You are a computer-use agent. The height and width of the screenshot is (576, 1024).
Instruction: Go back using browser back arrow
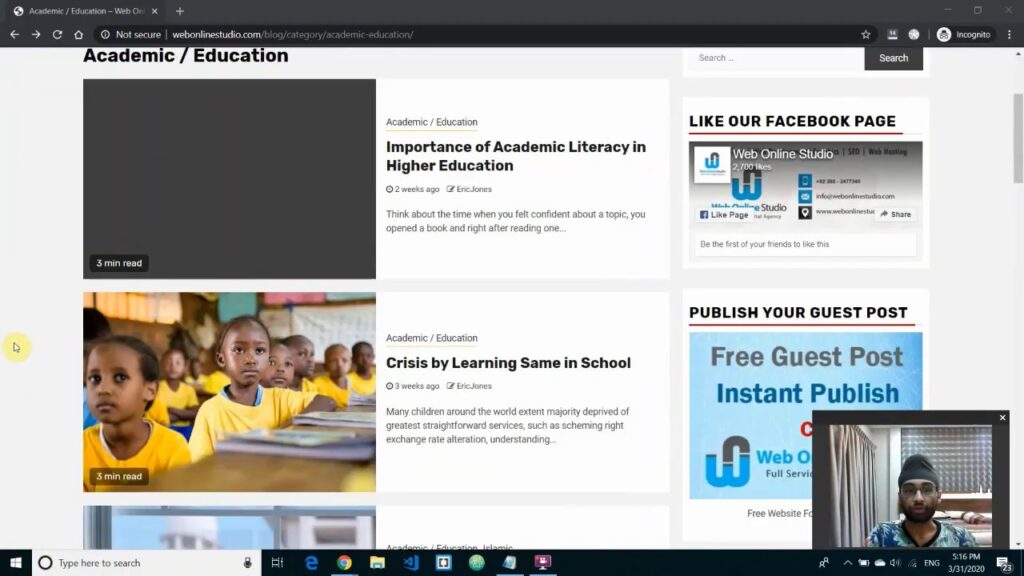(14, 35)
